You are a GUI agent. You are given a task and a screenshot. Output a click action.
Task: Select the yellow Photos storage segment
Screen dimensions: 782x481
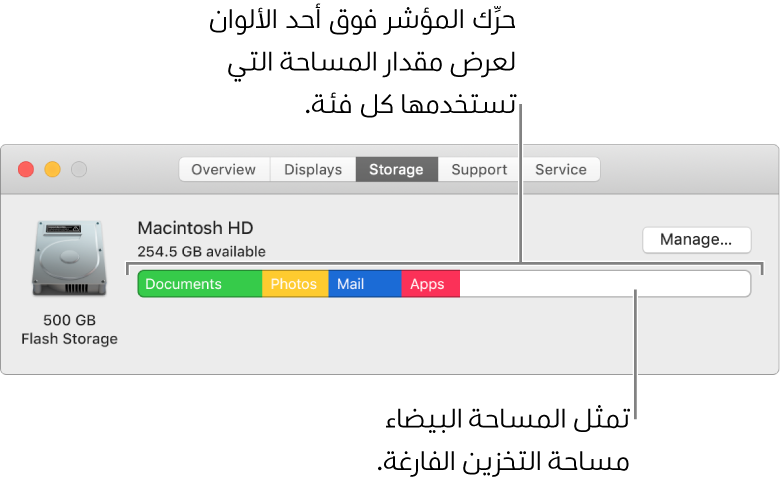pyautogui.click(x=295, y=284)
